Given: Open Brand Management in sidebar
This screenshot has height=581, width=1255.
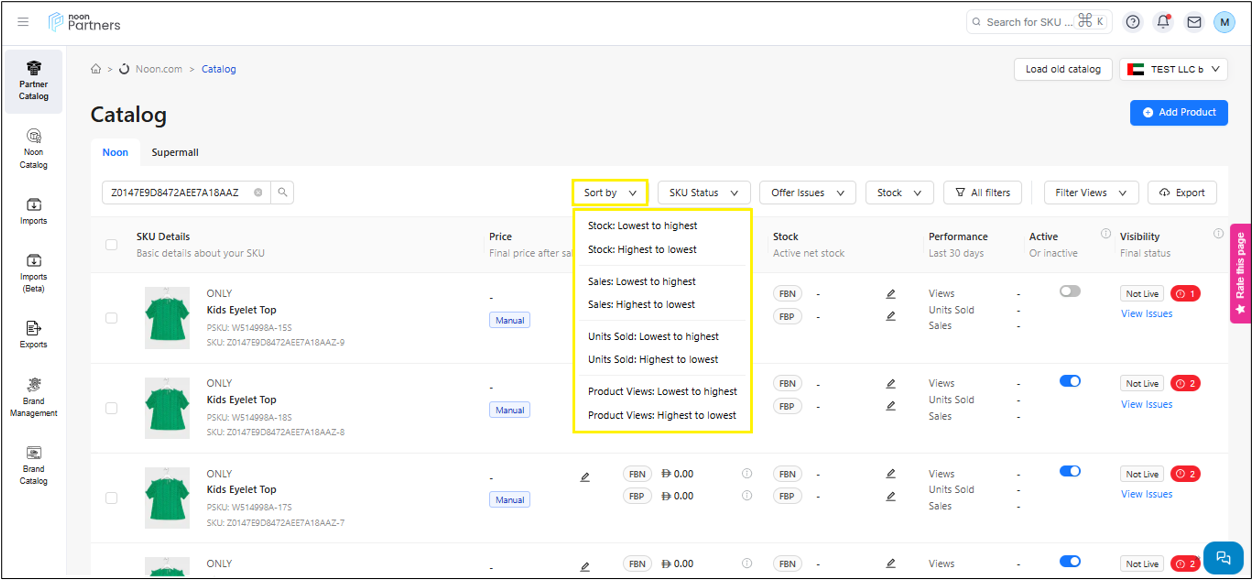Looking at the screenshot, I should tap(34, 397).
